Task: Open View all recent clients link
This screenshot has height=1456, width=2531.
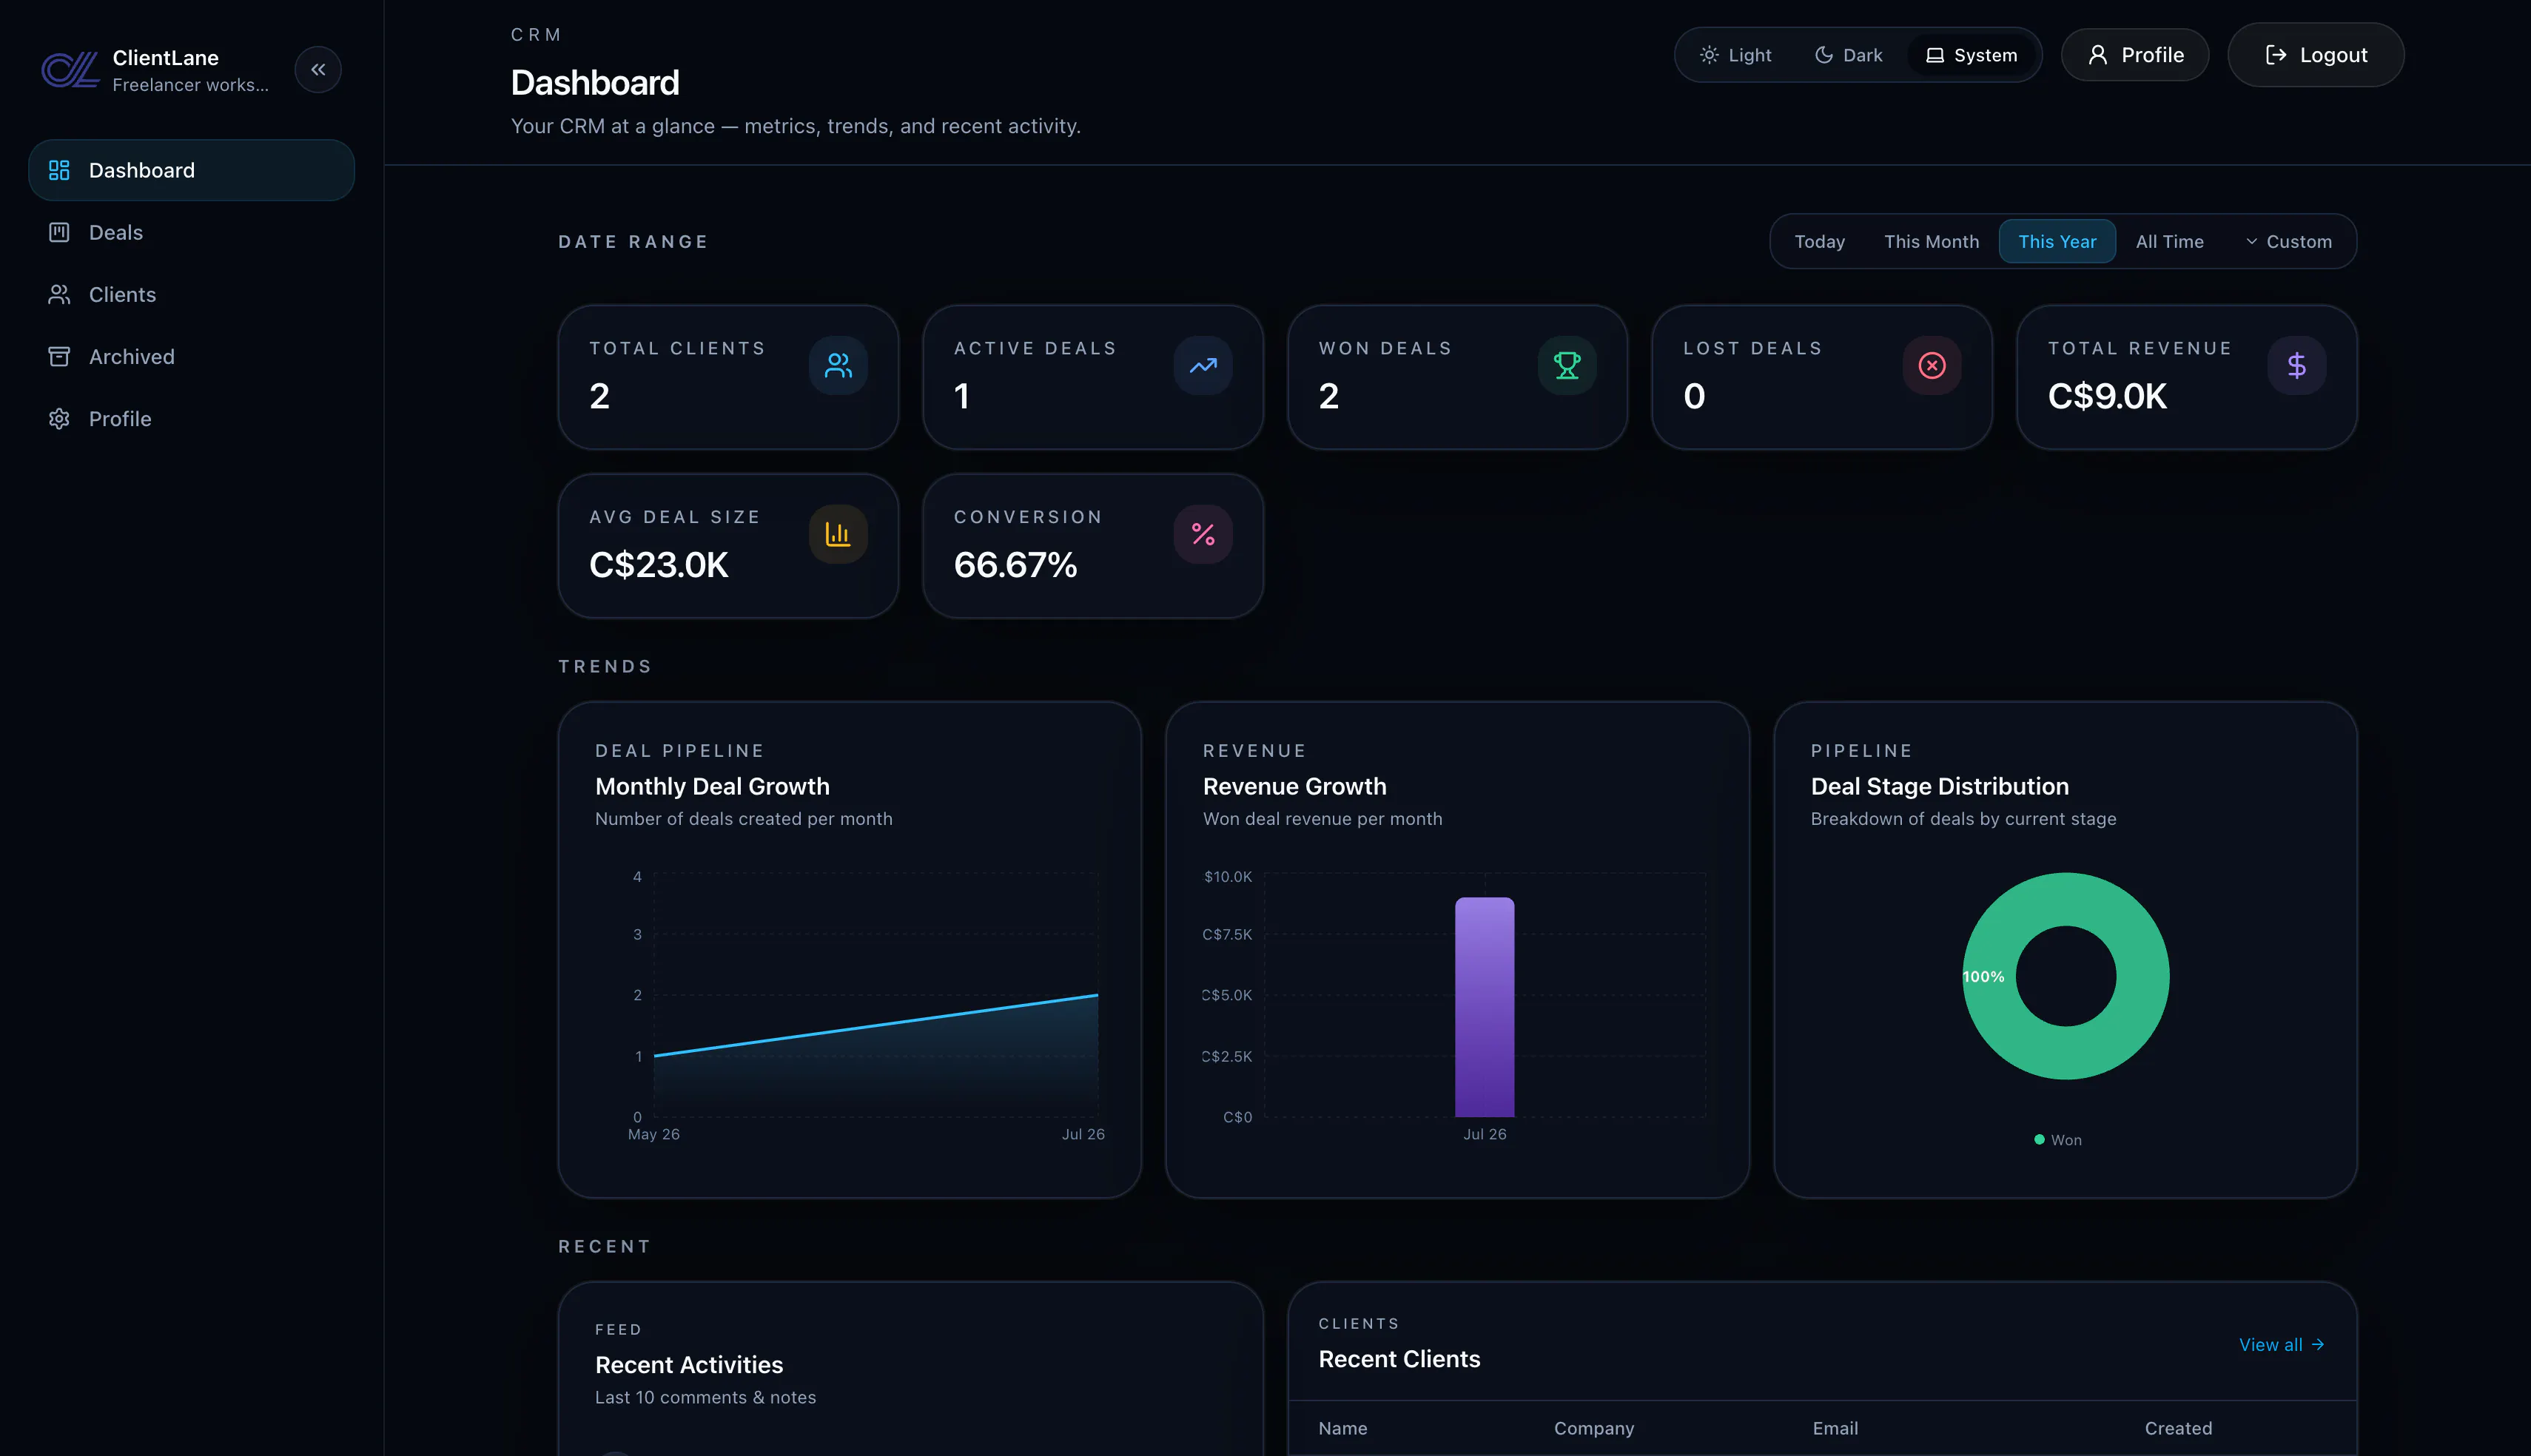Action: tap(2281, 1345)
